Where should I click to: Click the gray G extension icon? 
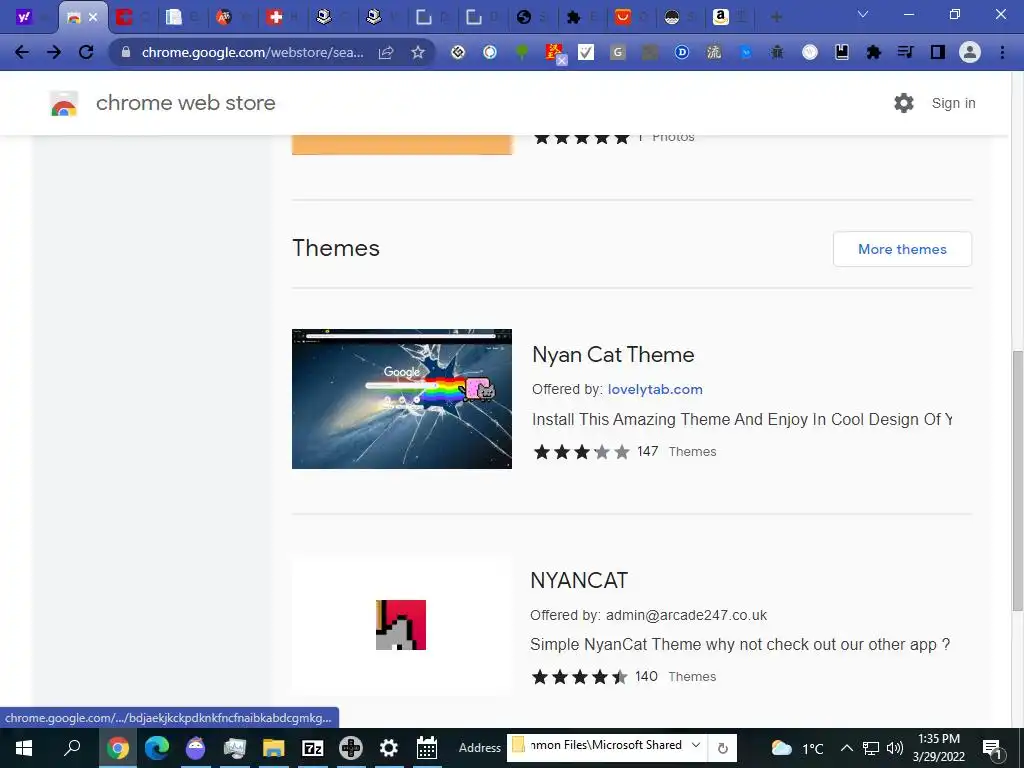click(x=618, y=52)
